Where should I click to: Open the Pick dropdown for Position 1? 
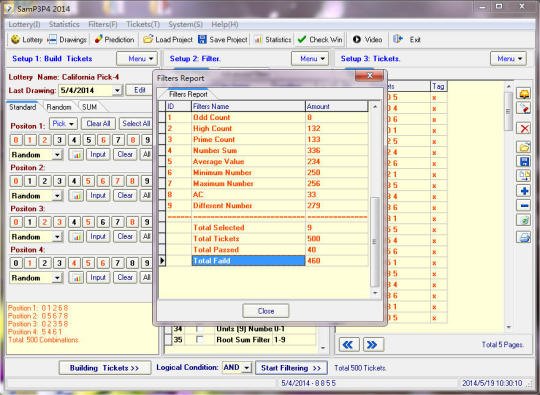[63, 124]
